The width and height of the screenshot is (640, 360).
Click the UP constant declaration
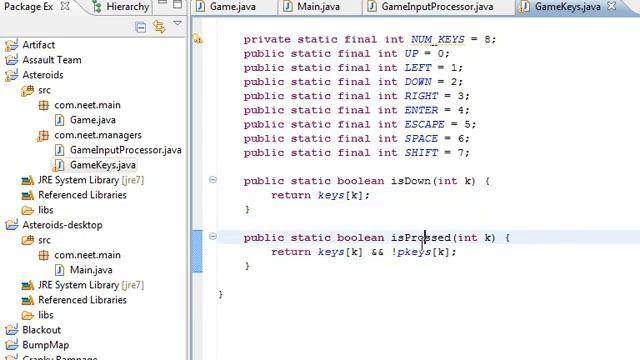point(411,53)
